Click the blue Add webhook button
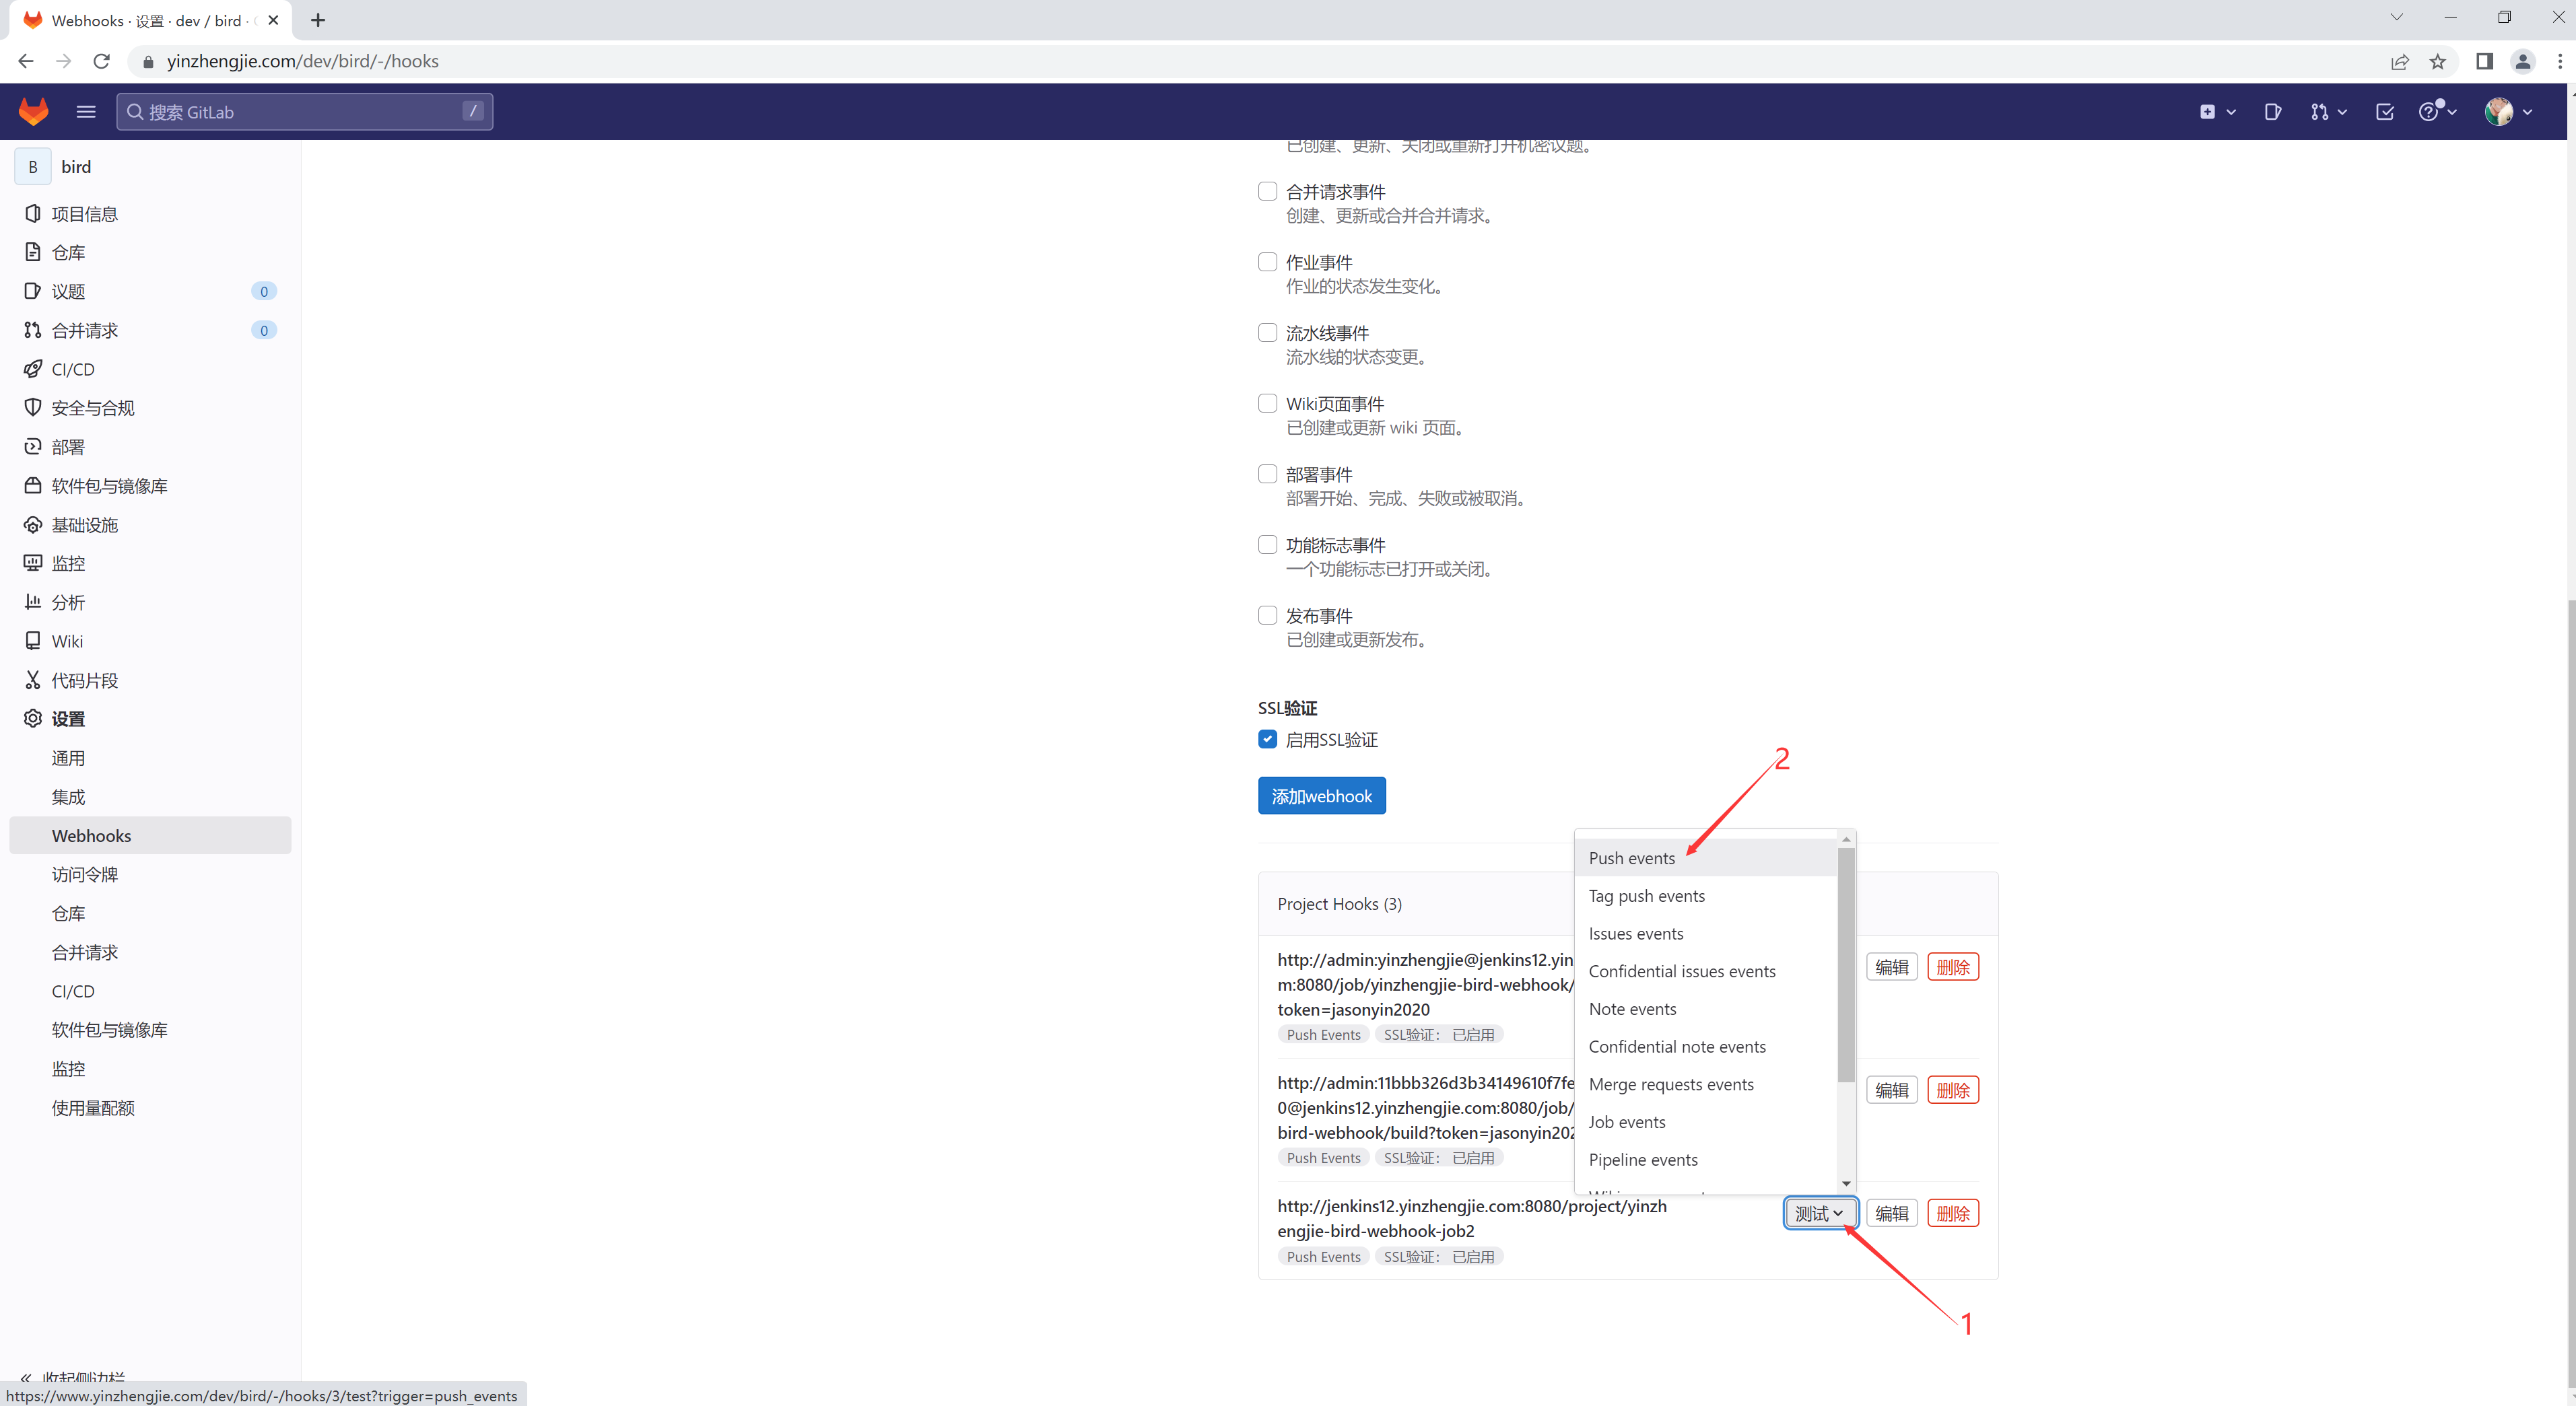 (x=1321, y=796)
